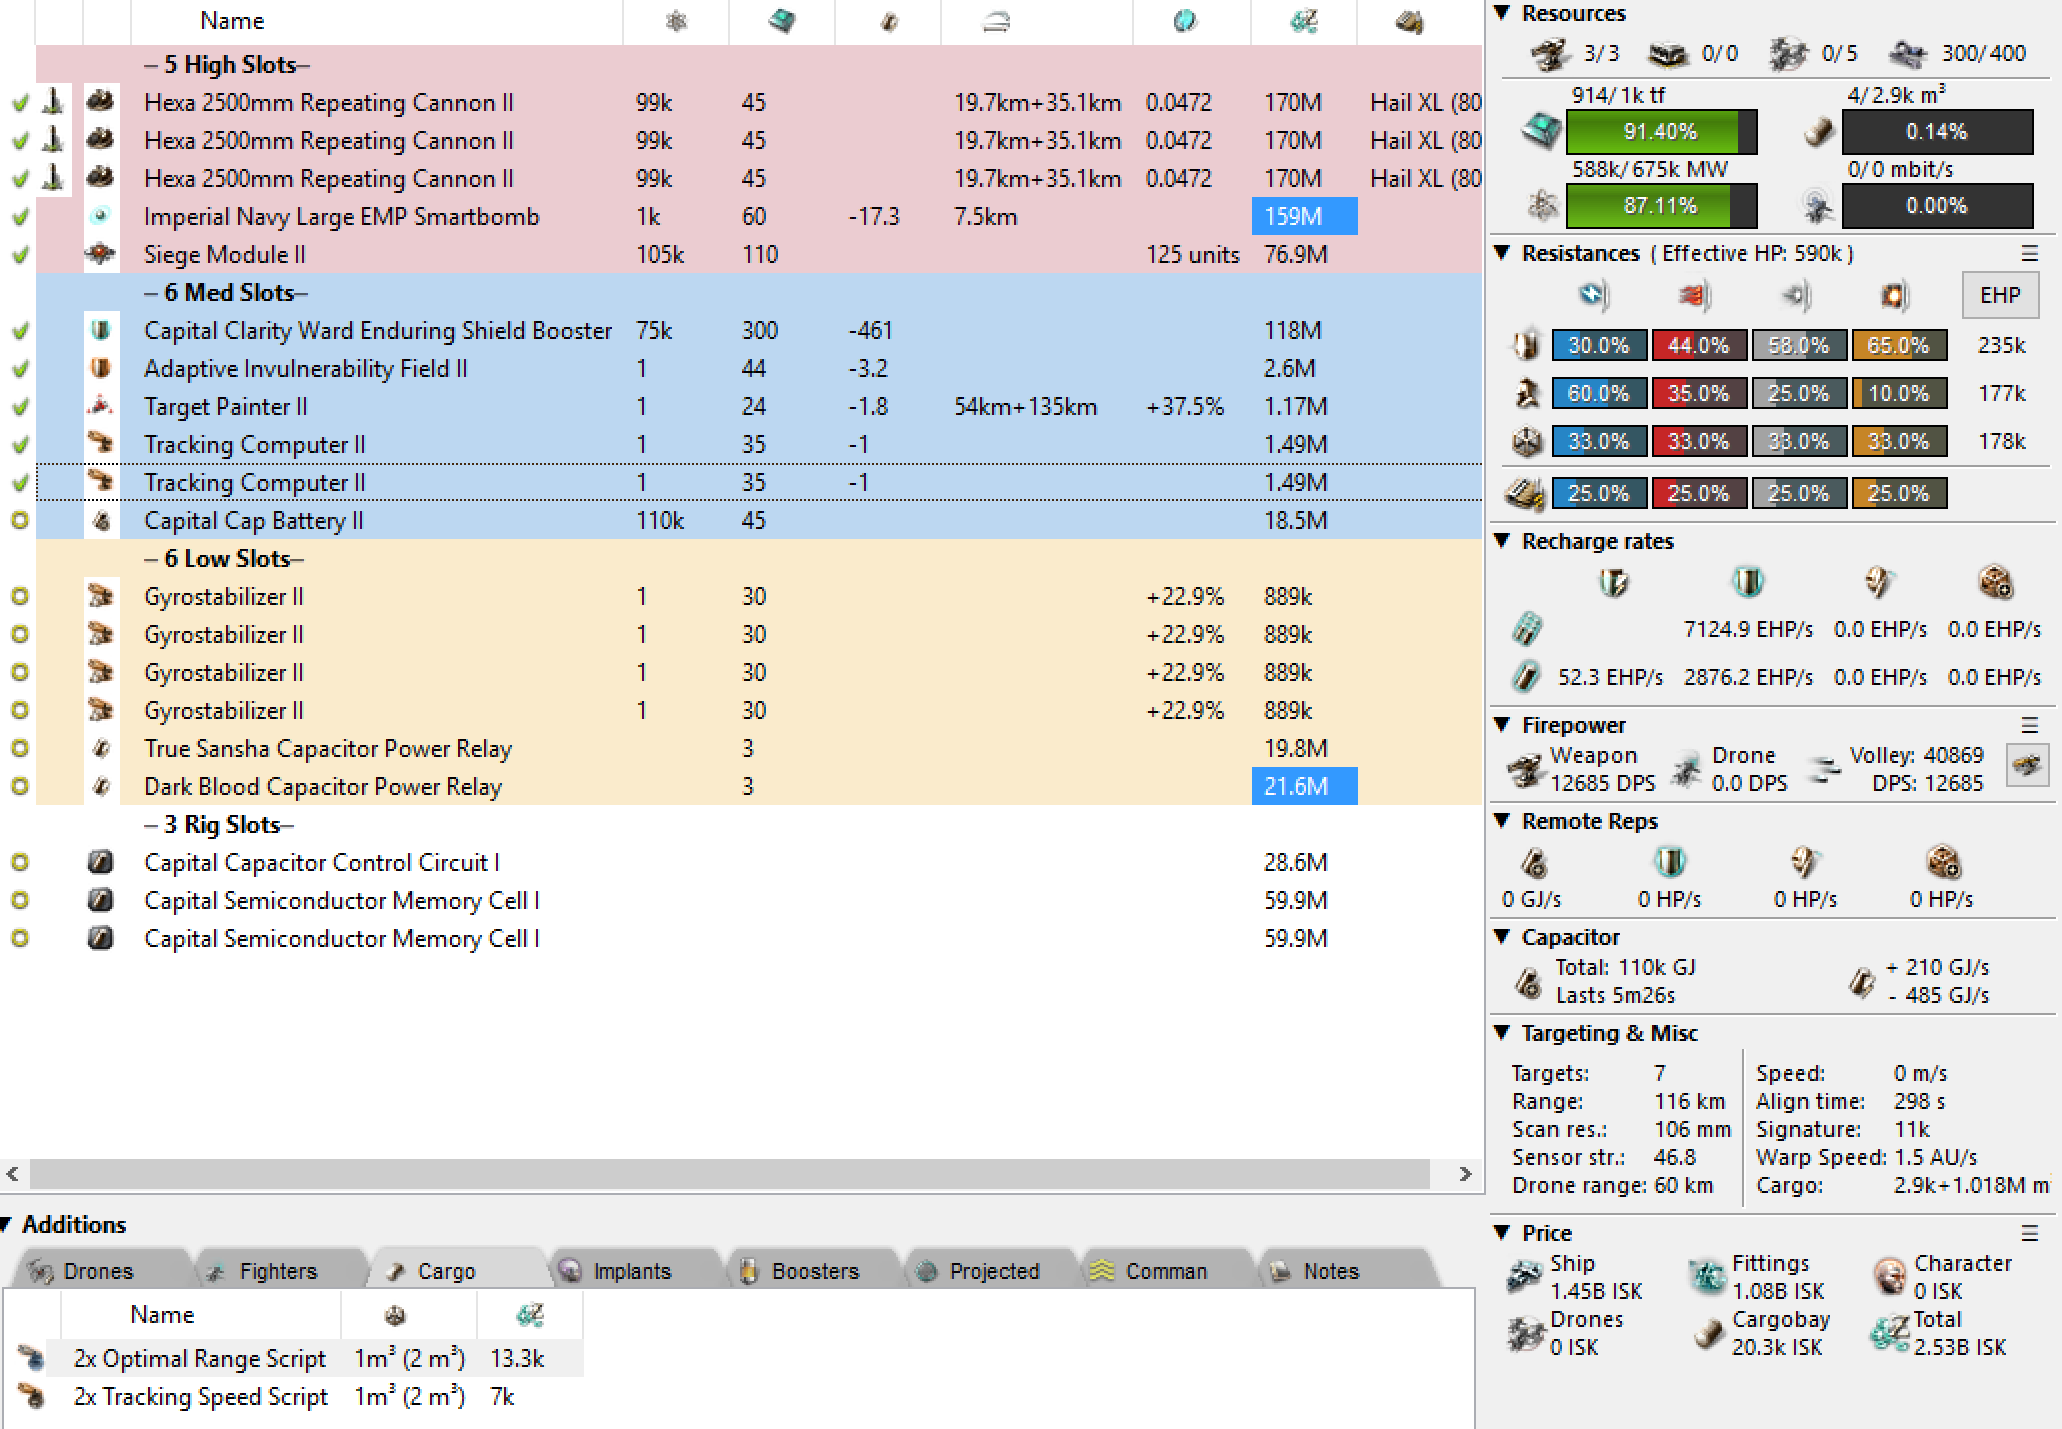Toggle the Siege Module II active state checkmark
2062x1429 pixels.
pos(20,255)
